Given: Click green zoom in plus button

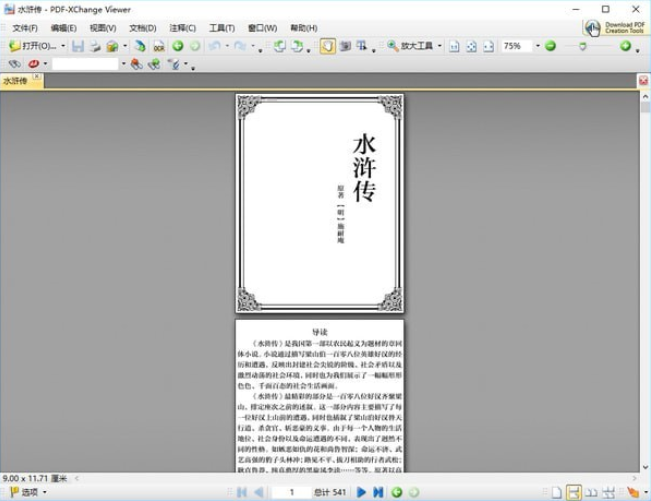Looking at the screenshot, I should 626,46.
